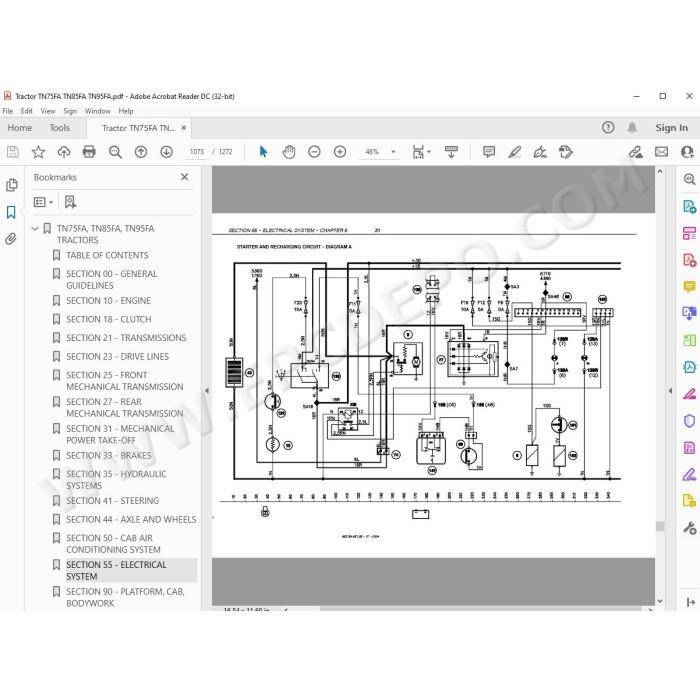Go to next page arrow icon
The image size is (700, 700).
pos(167,152)
